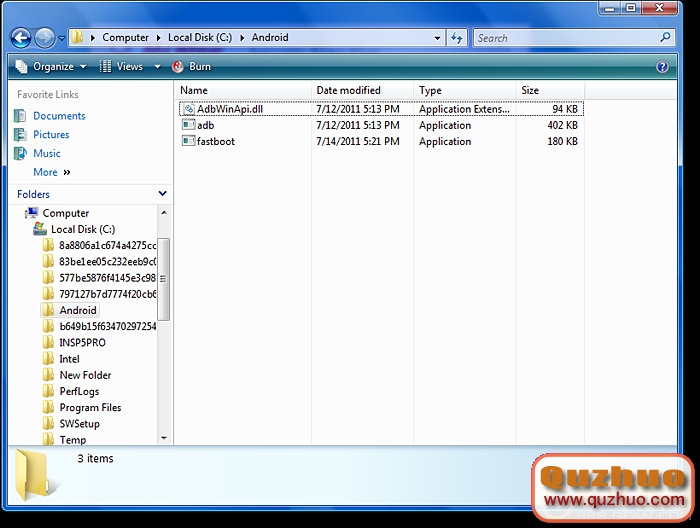Select folder 83be1ee05c232eeb9c in tree
Screen dimensions: 700x528
tap(108, 262)
